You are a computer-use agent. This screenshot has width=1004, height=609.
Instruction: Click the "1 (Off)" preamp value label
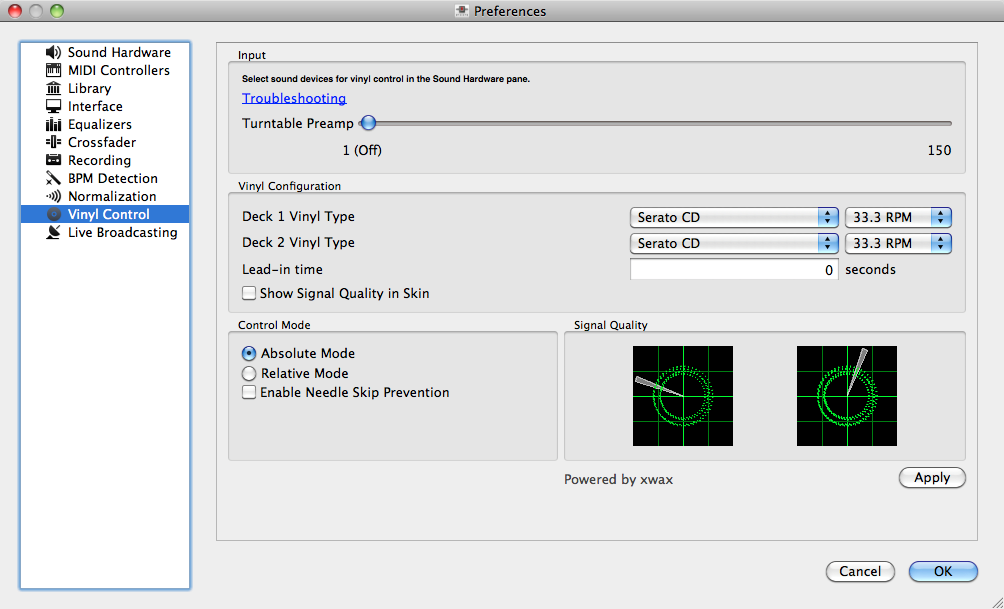(x=362, y=150)
